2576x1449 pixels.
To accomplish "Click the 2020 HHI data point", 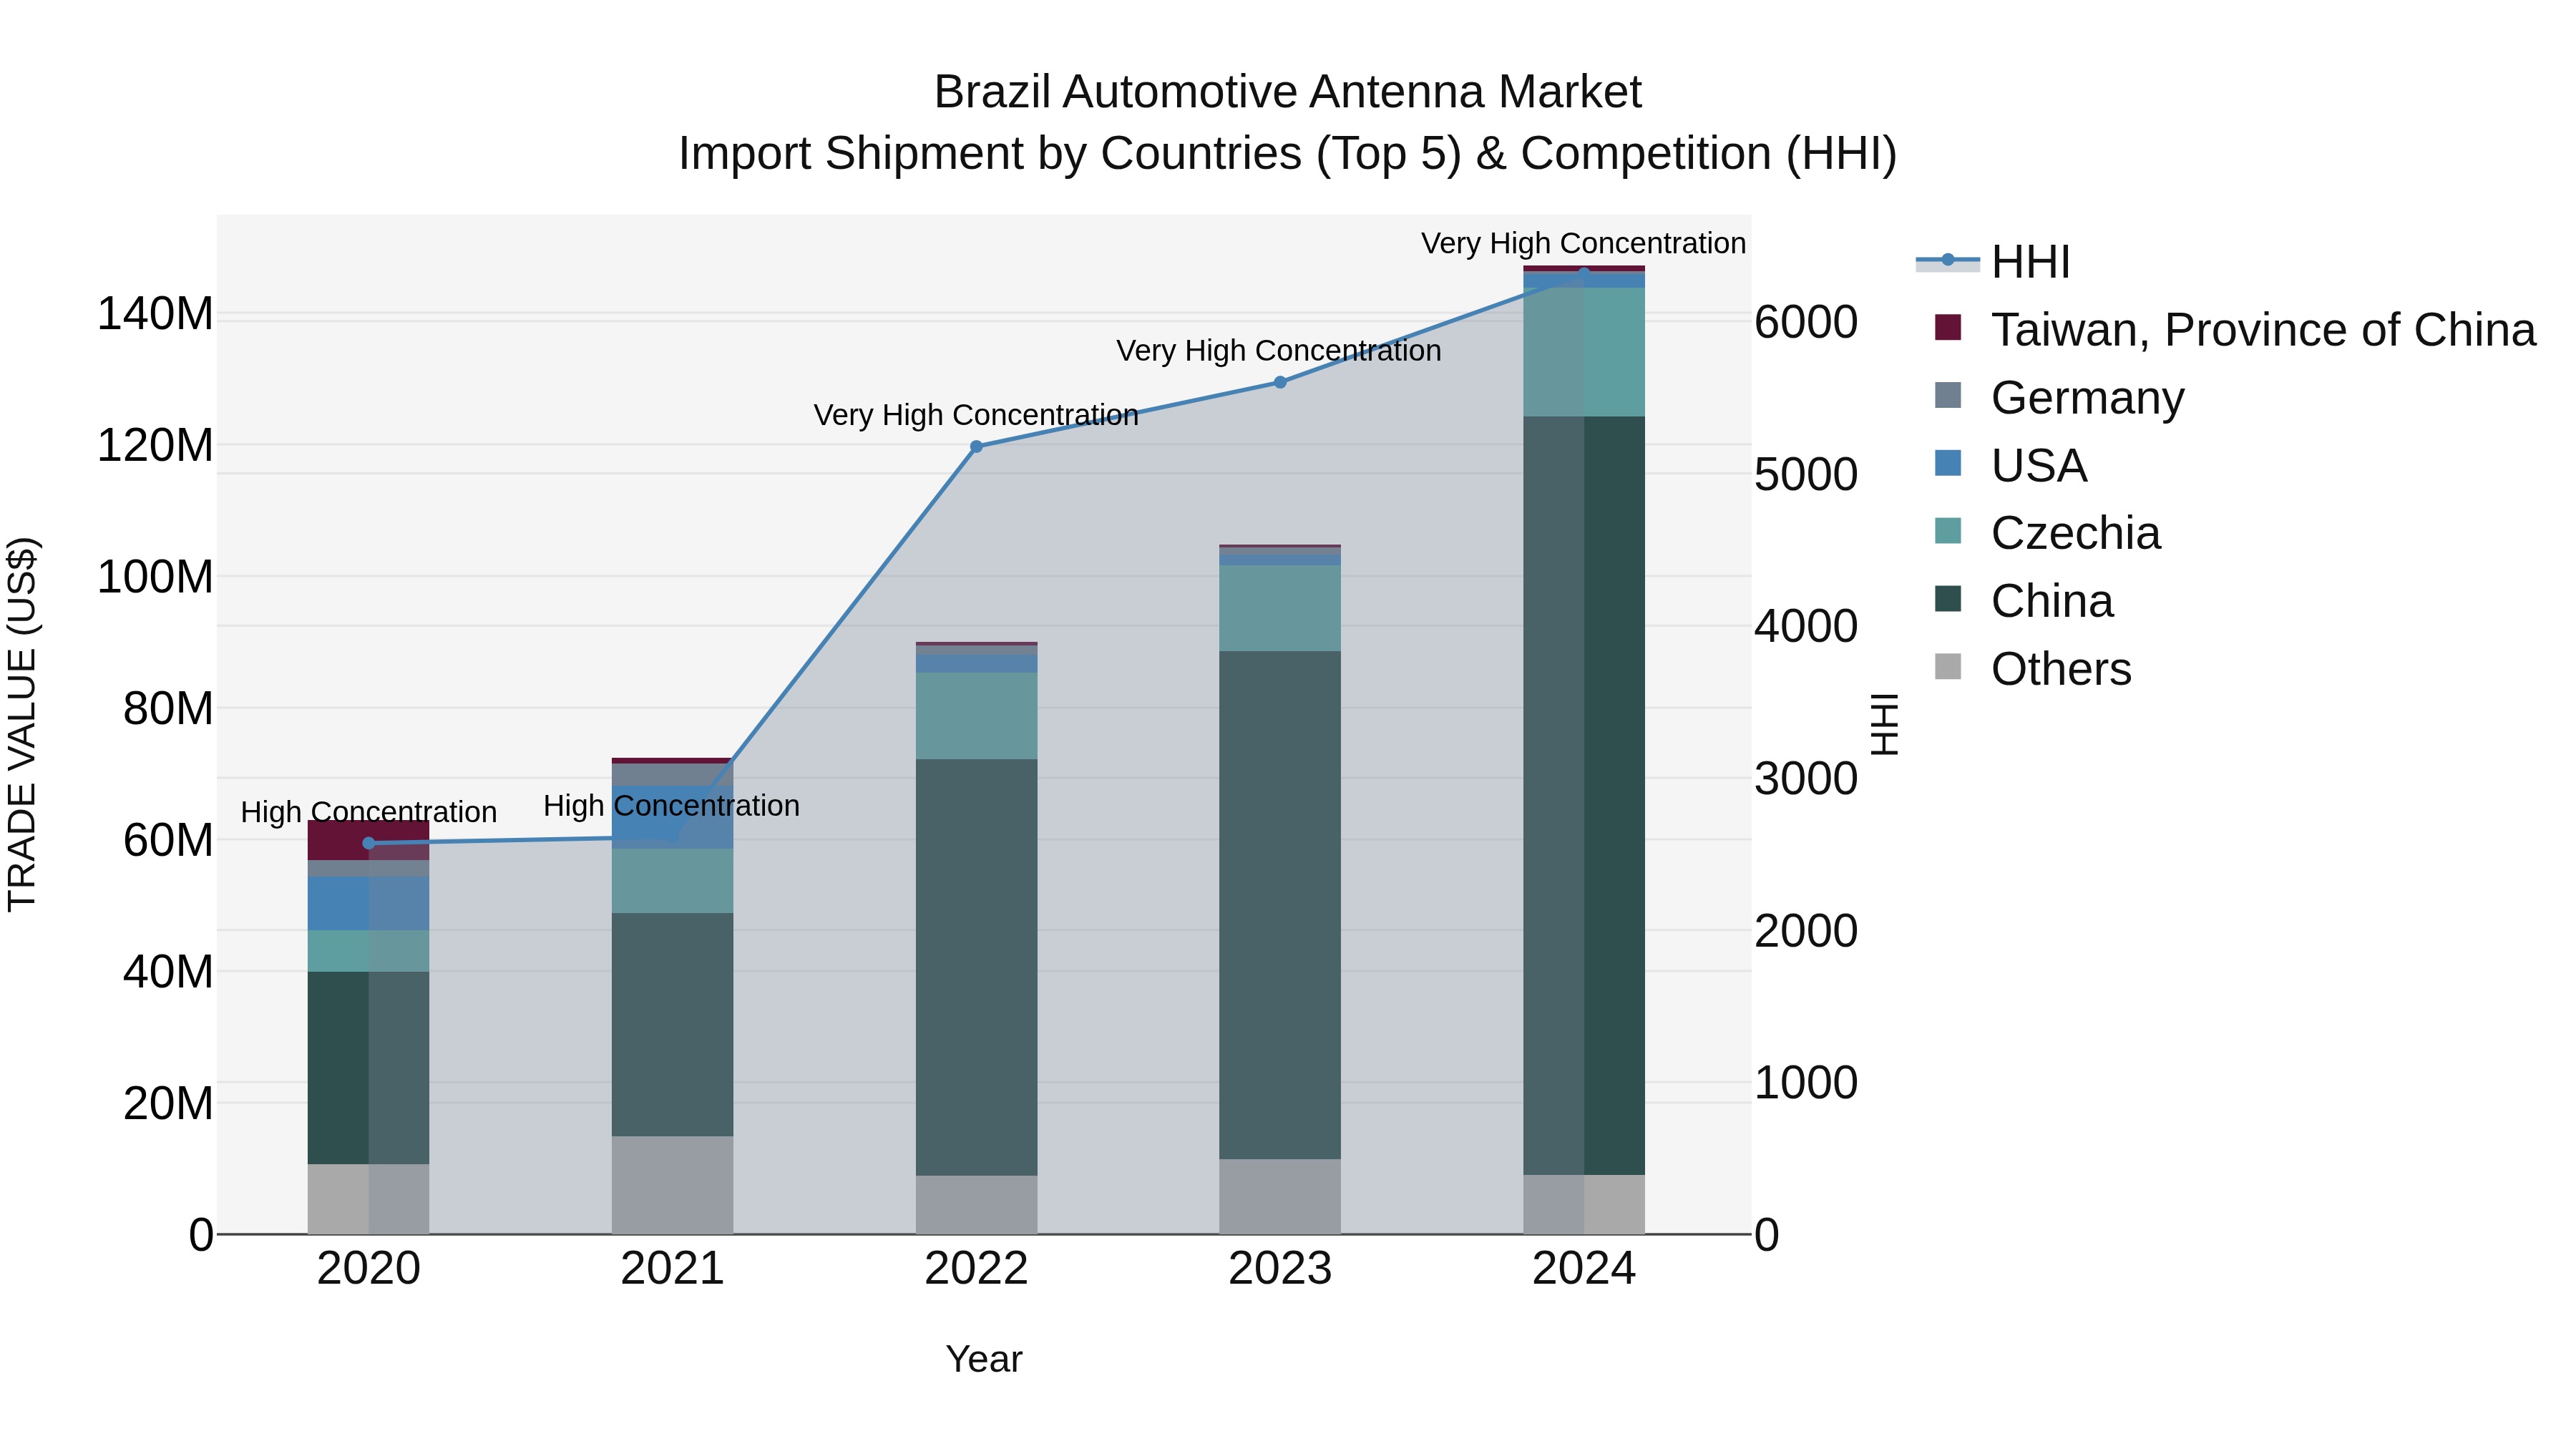I will pyautogui.click(x=368, y=843).
